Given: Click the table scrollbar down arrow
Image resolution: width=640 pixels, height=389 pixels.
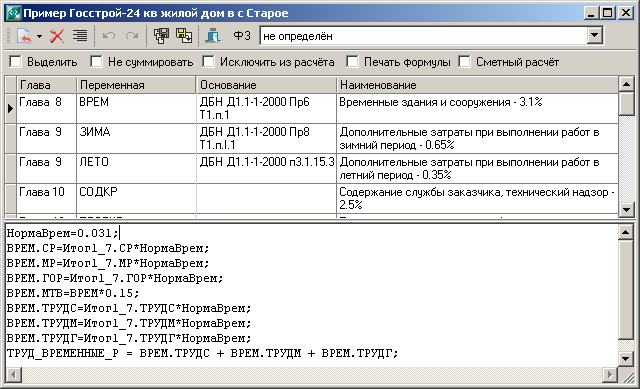Looking at the screenshot, I should pos(626,210).
